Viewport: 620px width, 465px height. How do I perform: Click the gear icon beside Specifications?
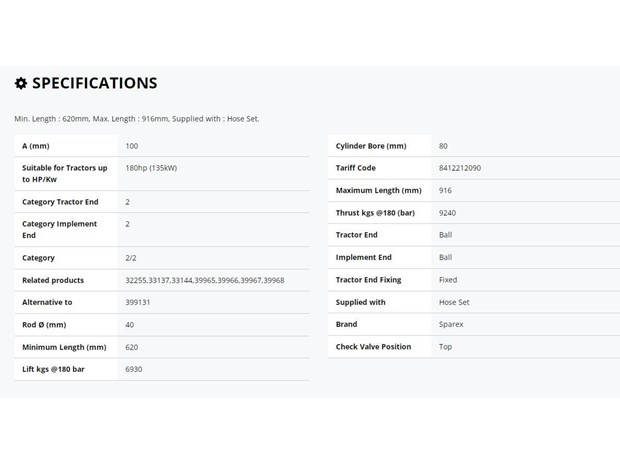[21, 83]
